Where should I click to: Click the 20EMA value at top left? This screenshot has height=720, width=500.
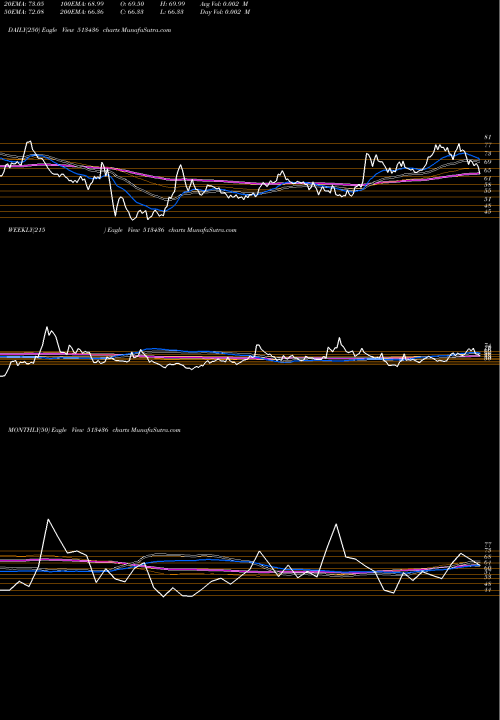[22, 4]
